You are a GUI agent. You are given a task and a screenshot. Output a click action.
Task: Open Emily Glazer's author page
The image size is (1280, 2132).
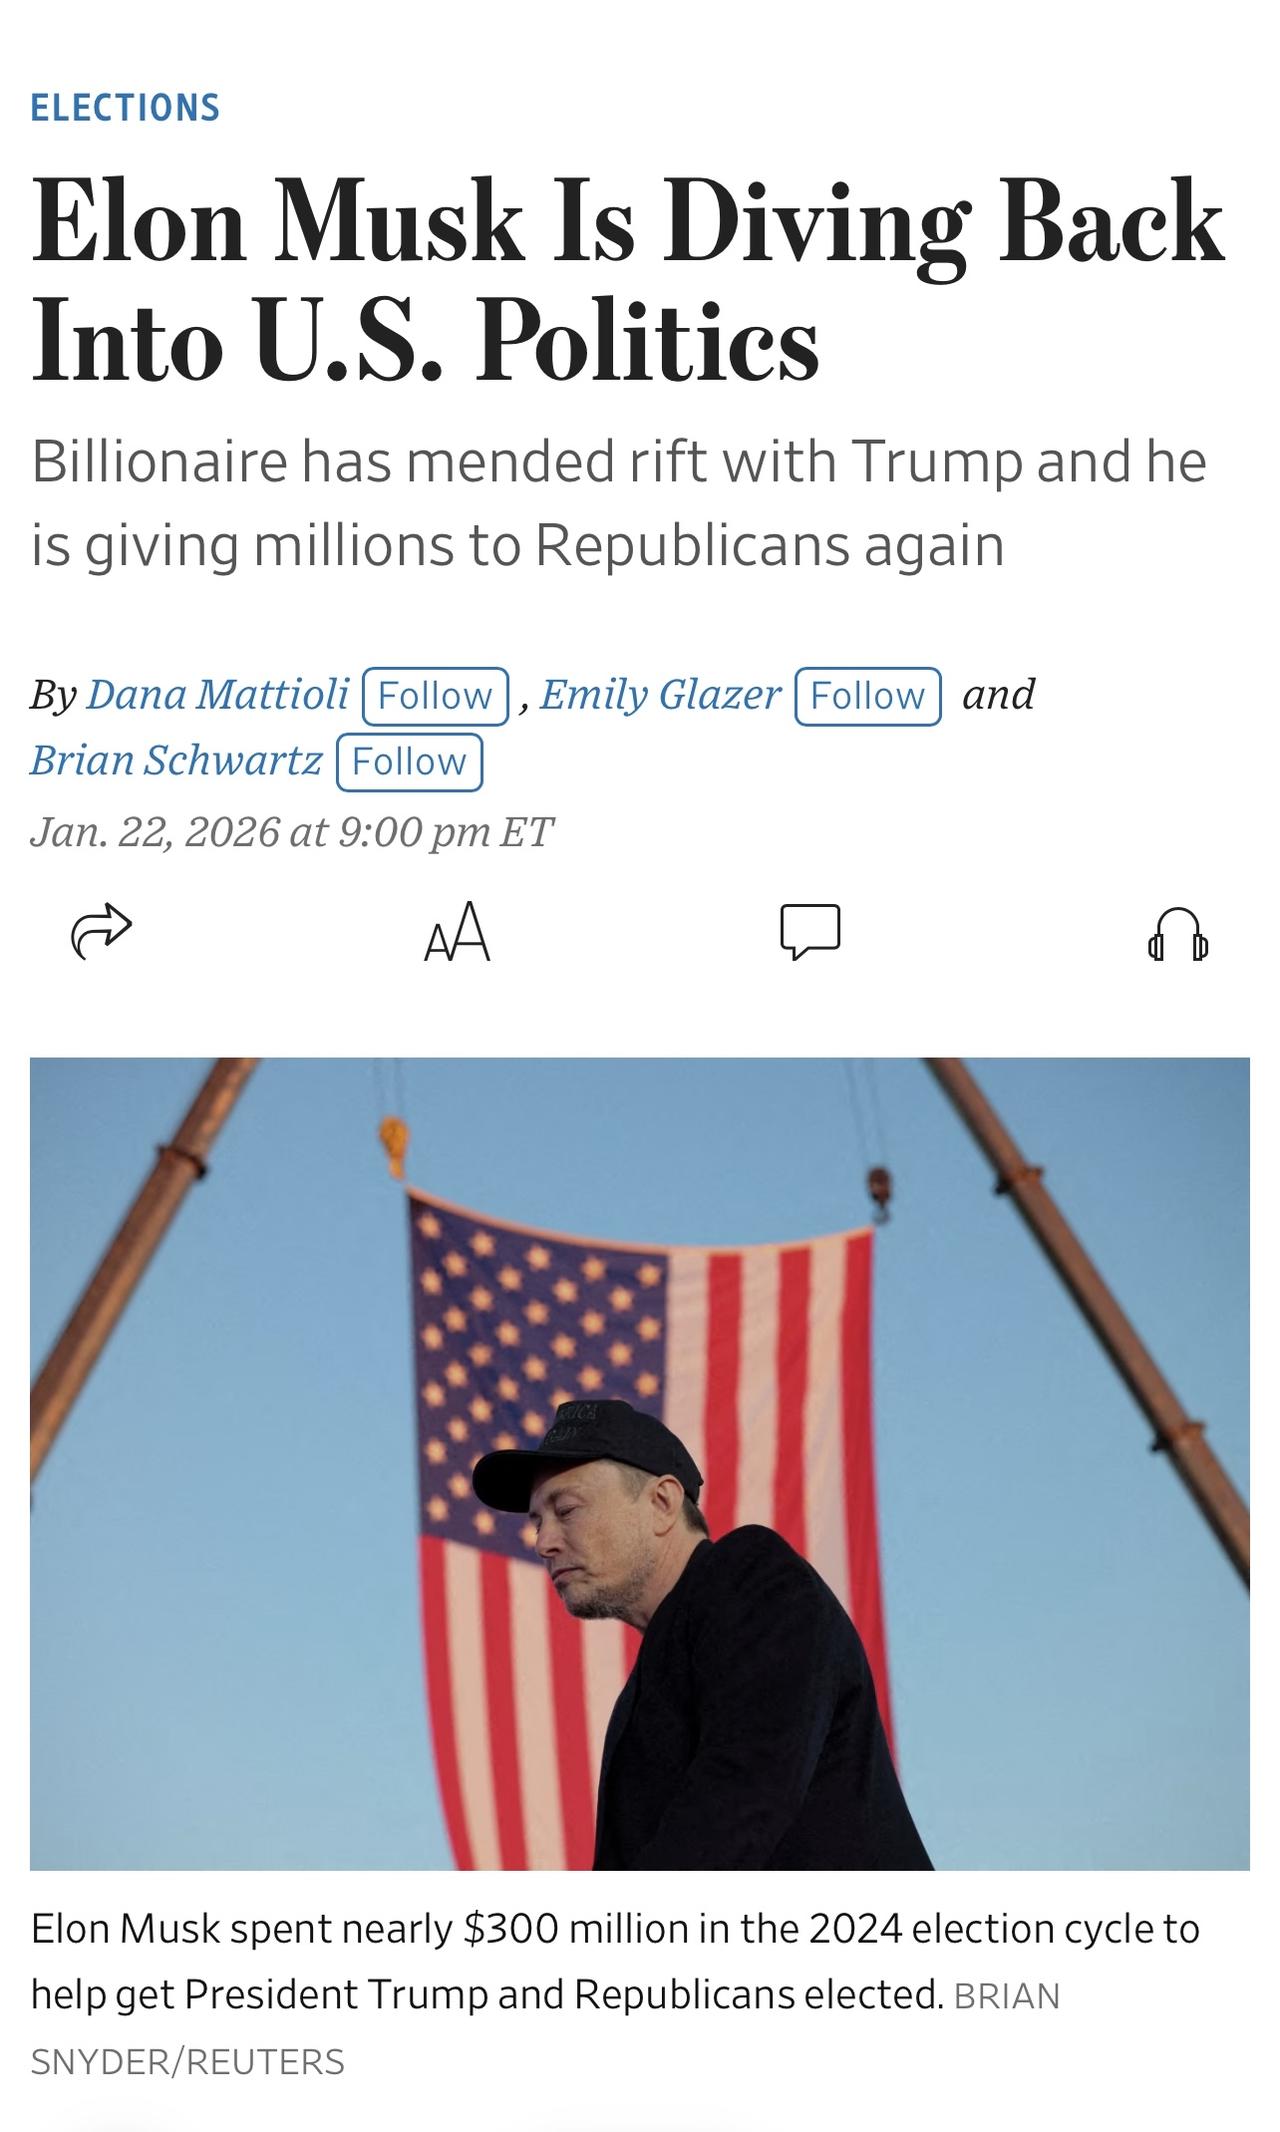[x=660, y=695]
